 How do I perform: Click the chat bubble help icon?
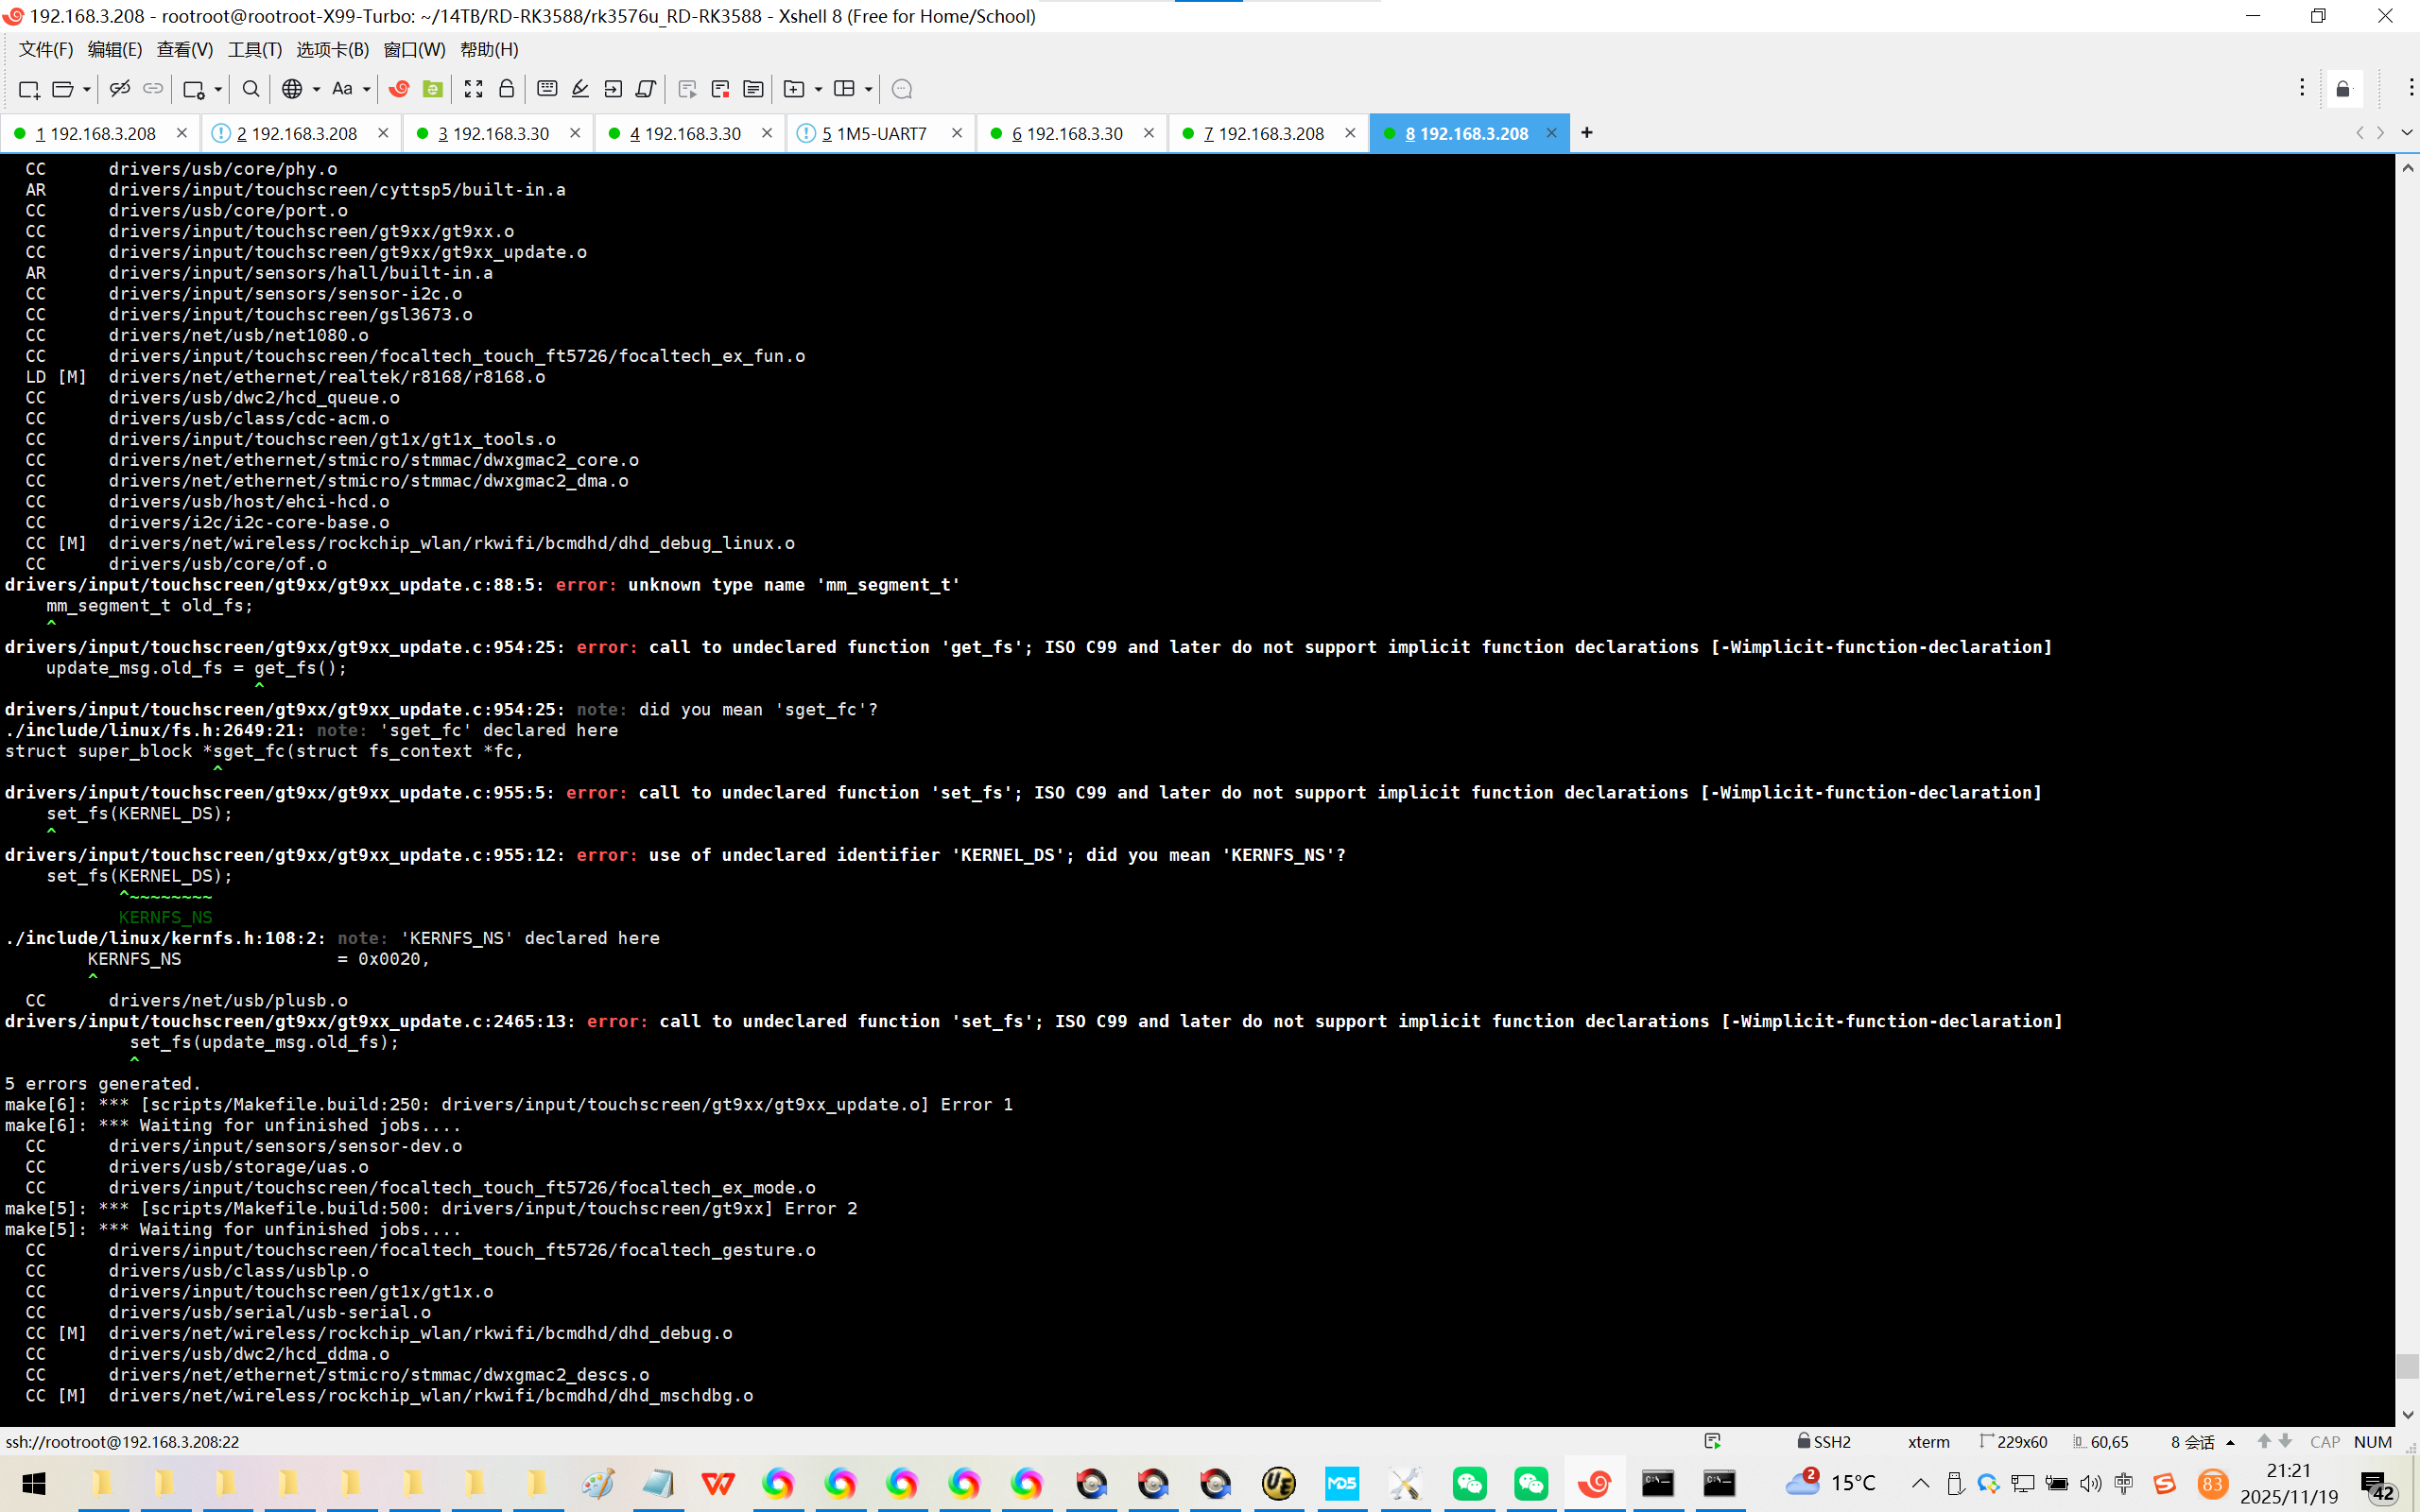[901, 89]
